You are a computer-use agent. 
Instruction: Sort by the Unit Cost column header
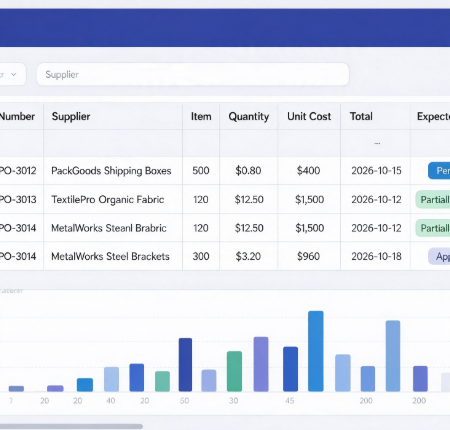point(309,116)
